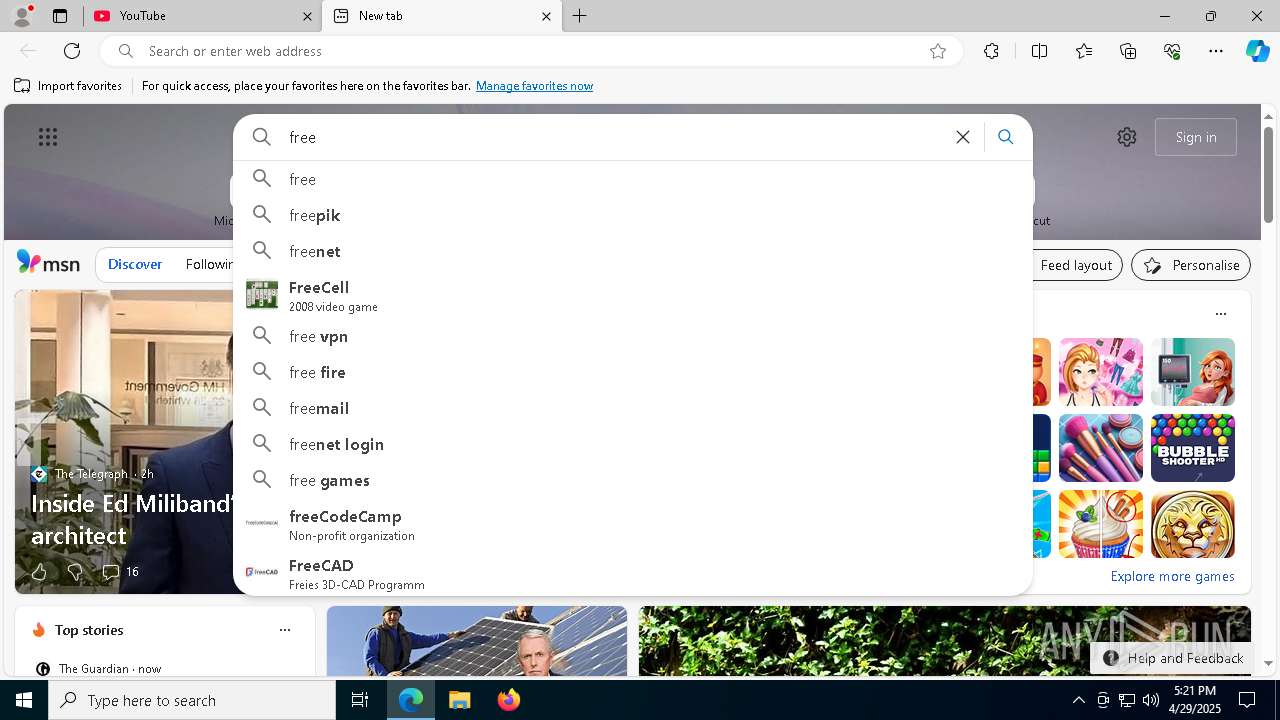Image resolution: width=1280 pixels, height=720 pixels.
Task: Open the cupcake game thumbnail
Action: click(1101, 524)
